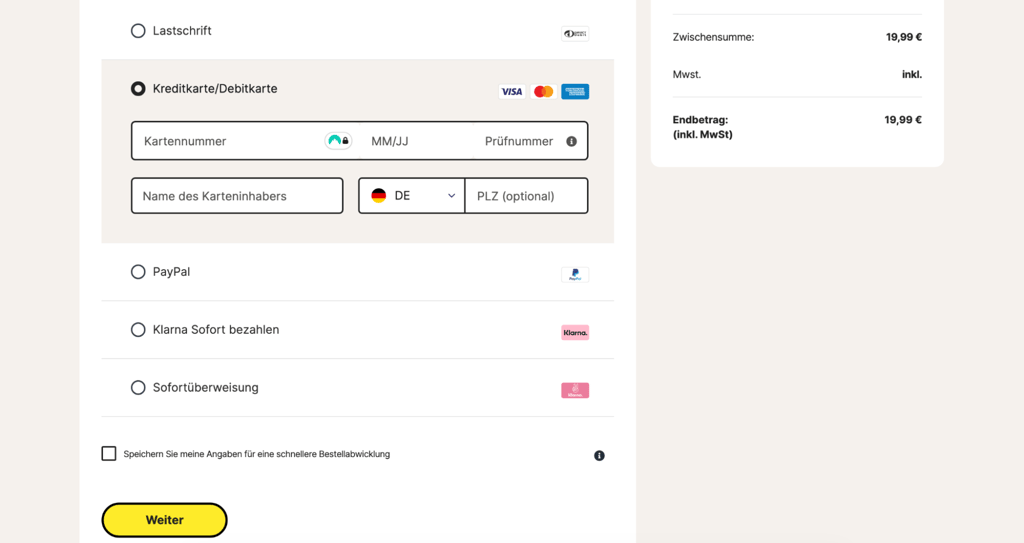
Task: Click the card autofill lock icon in Kartennummer
Action: point(338,140)
